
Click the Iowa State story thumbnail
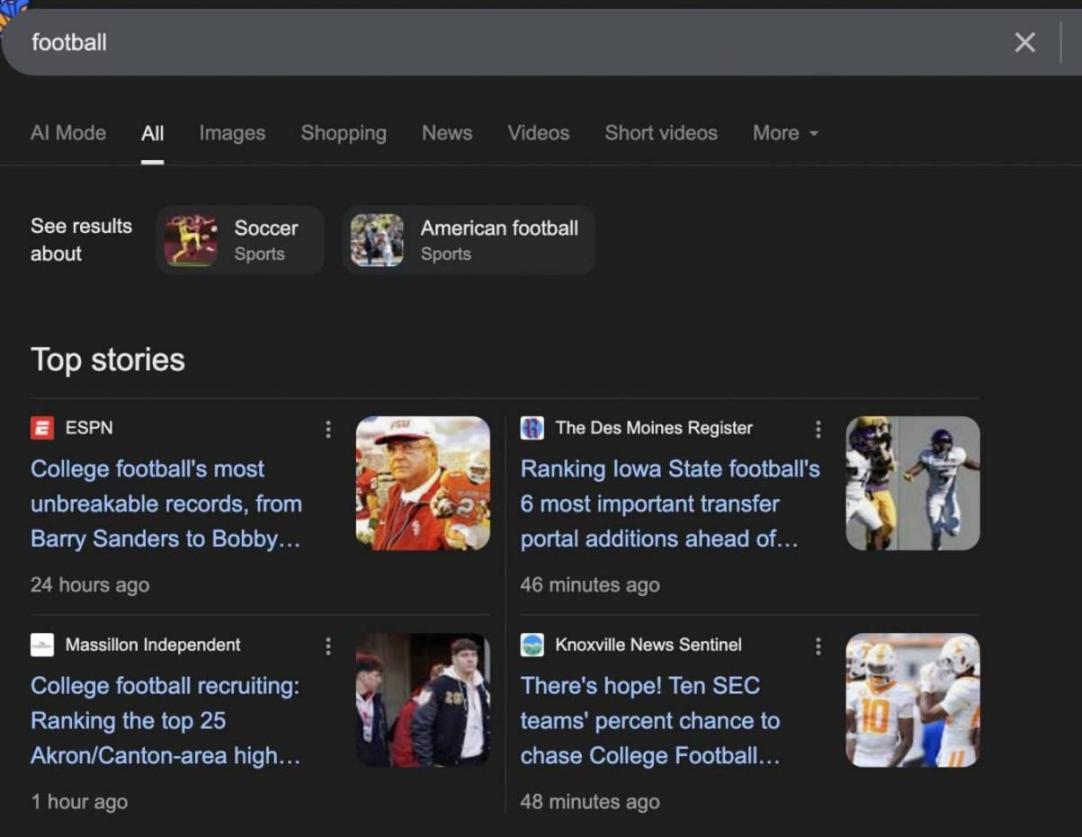[x=913, y=483]
